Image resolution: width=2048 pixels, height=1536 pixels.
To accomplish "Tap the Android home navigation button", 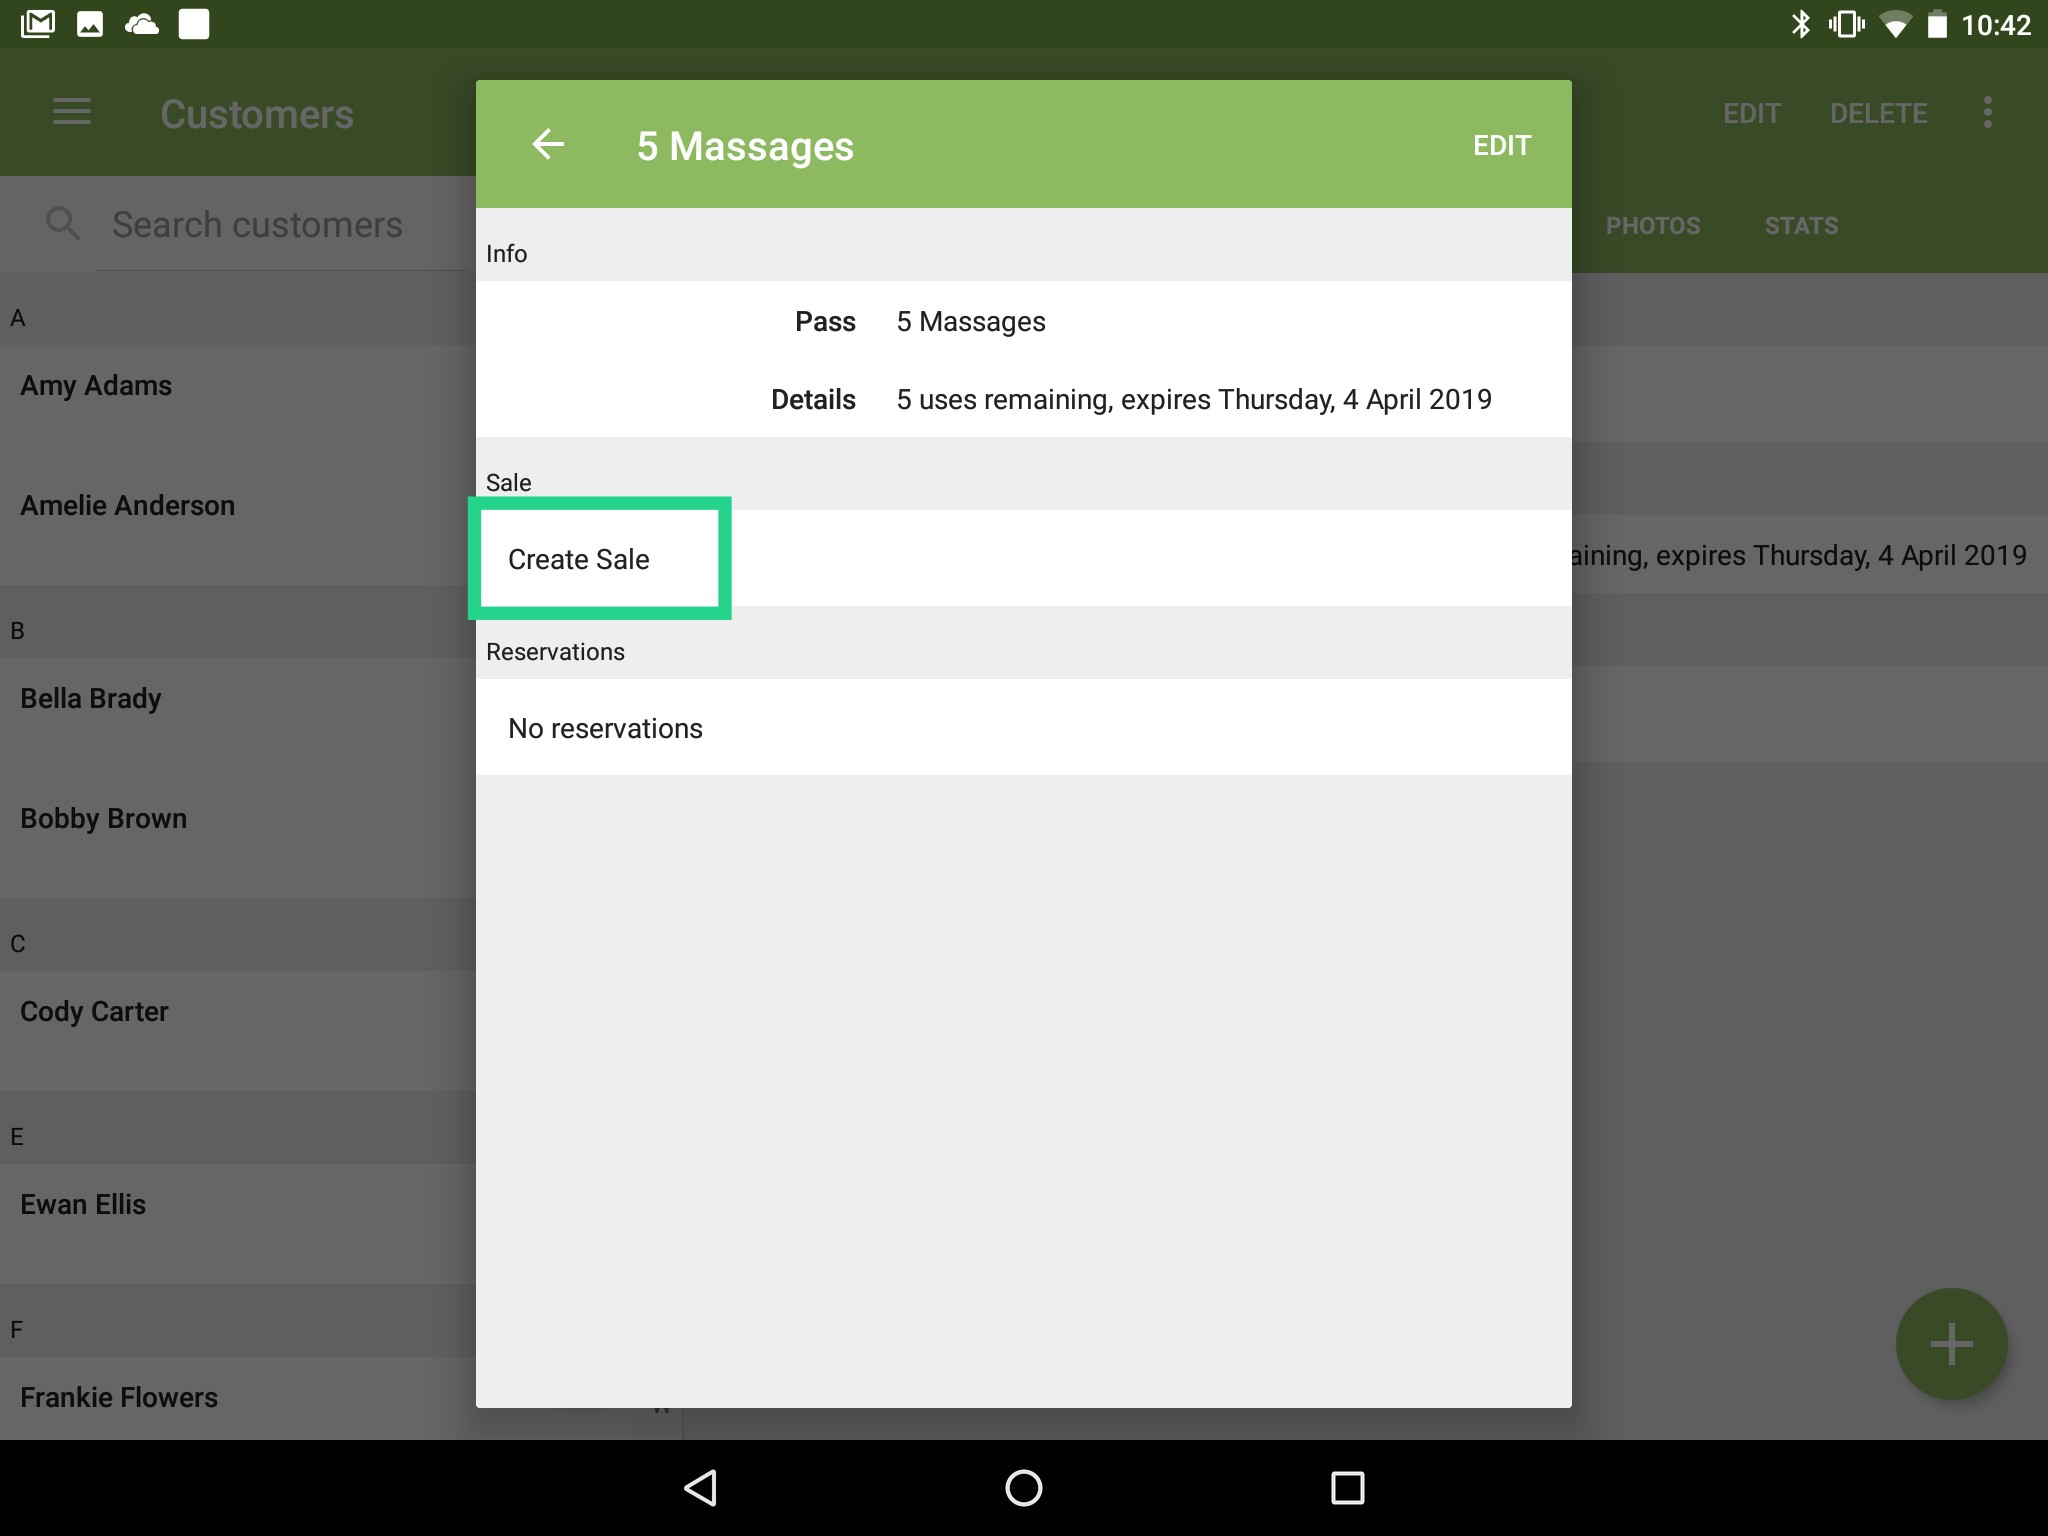I will [1024, 1488].
